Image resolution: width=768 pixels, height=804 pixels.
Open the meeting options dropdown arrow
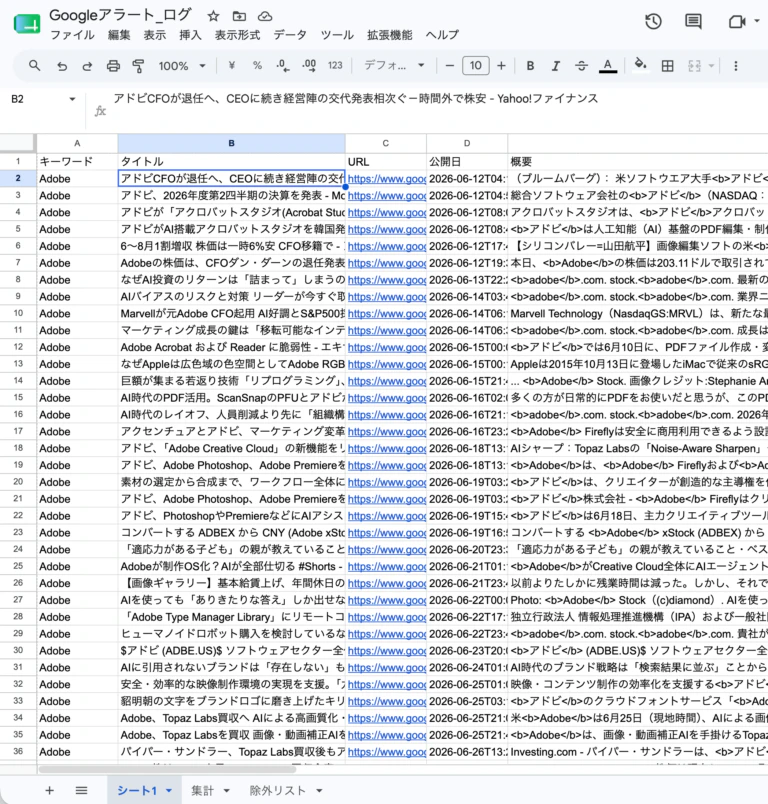click(757, 21)
